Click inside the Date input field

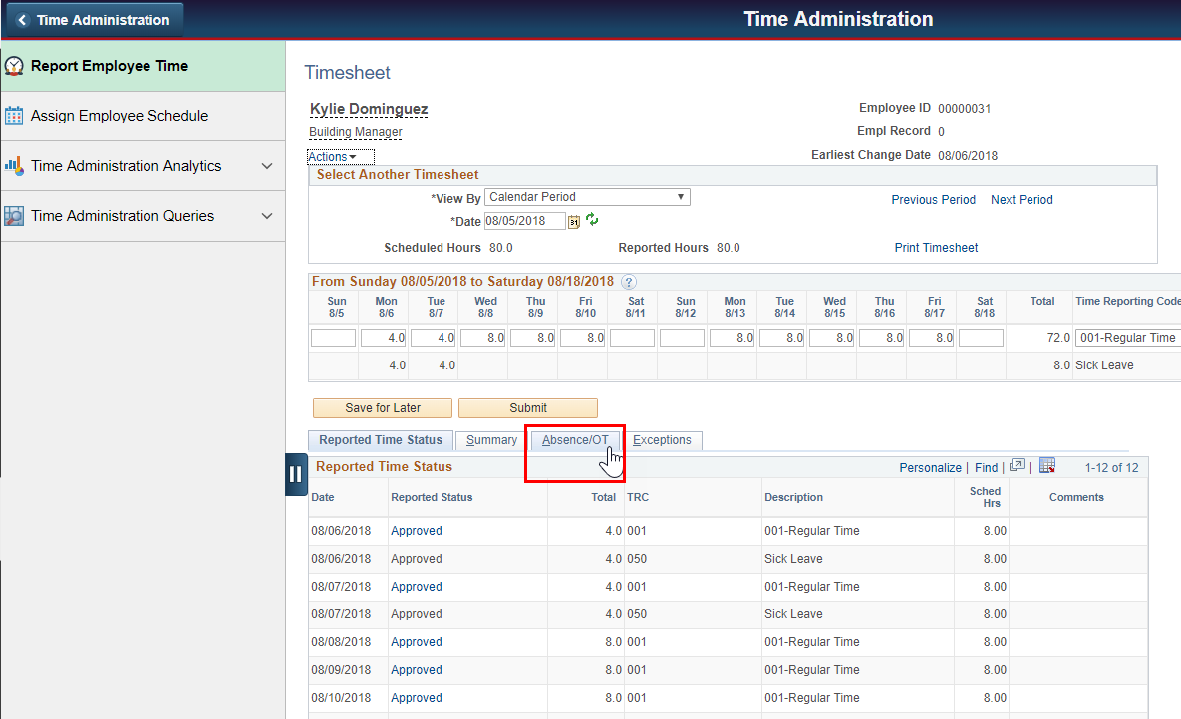pos(524,220)
